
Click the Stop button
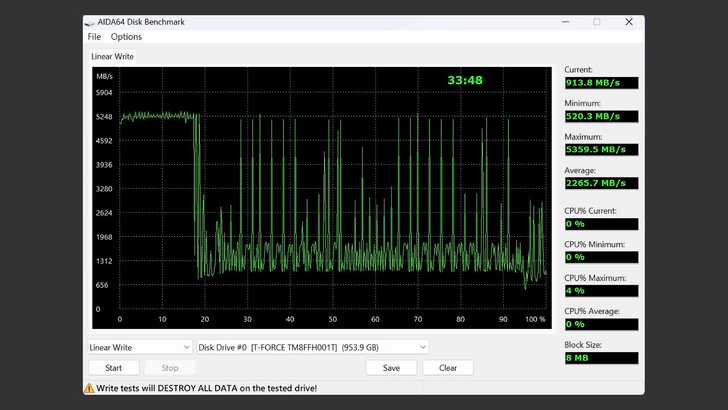tap(170, 367)
